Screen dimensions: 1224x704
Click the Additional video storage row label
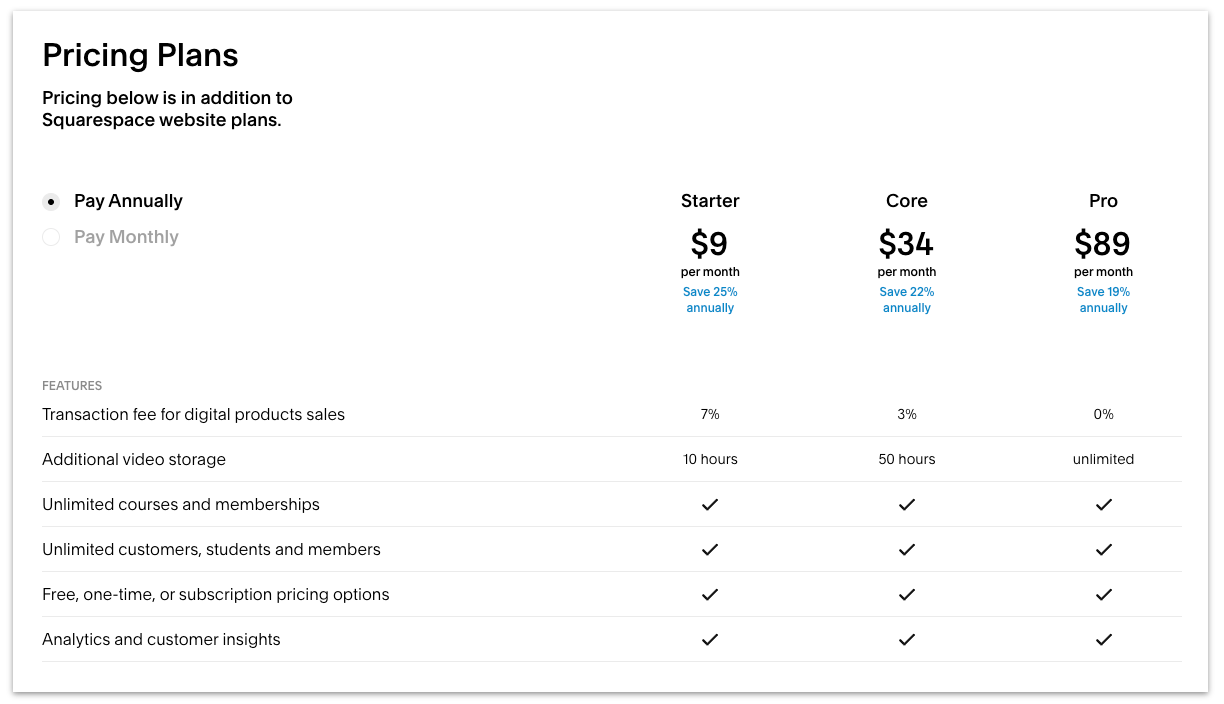134,459
